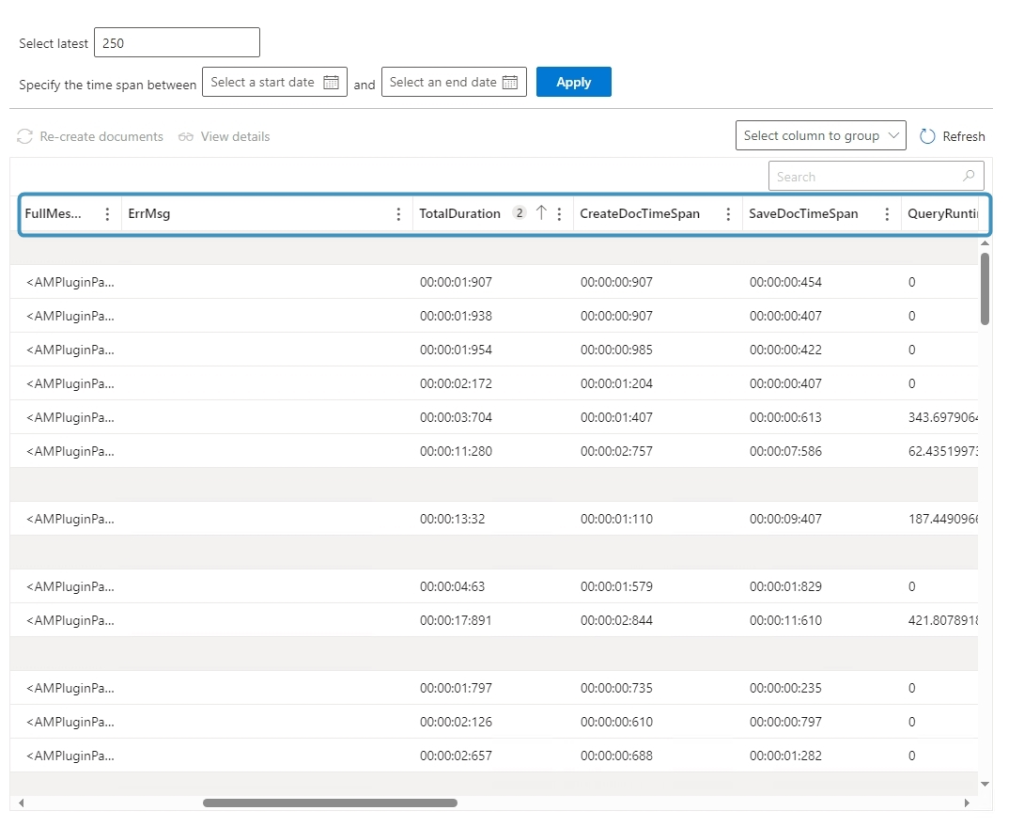1024x826 pixels.
Task: Click the QueryRunti column header
Action: [x=942, y=214]
